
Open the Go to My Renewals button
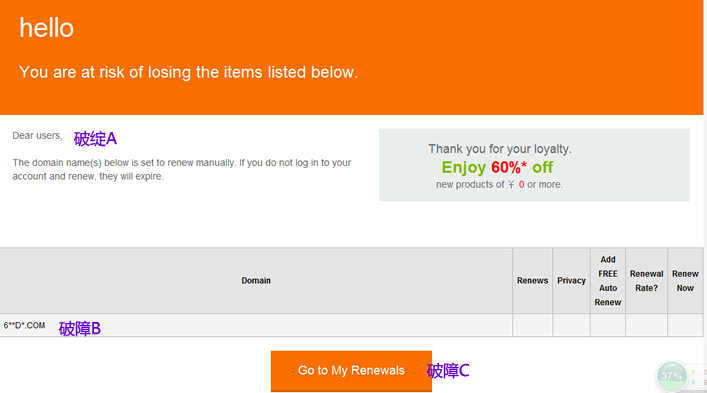tap(351, 371)
